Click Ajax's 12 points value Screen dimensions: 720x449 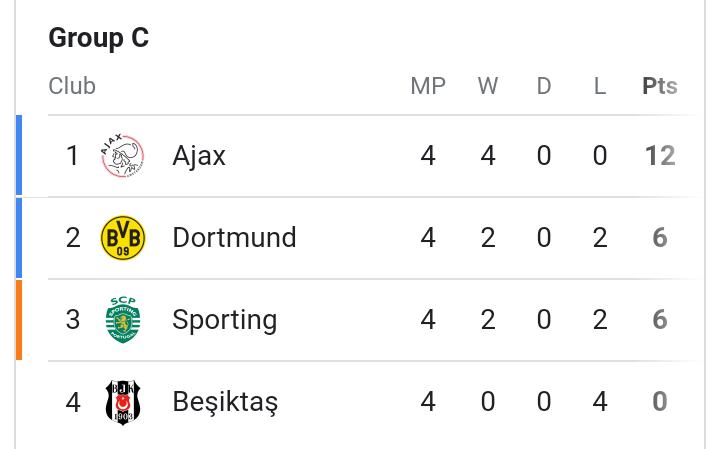point(659,156)
